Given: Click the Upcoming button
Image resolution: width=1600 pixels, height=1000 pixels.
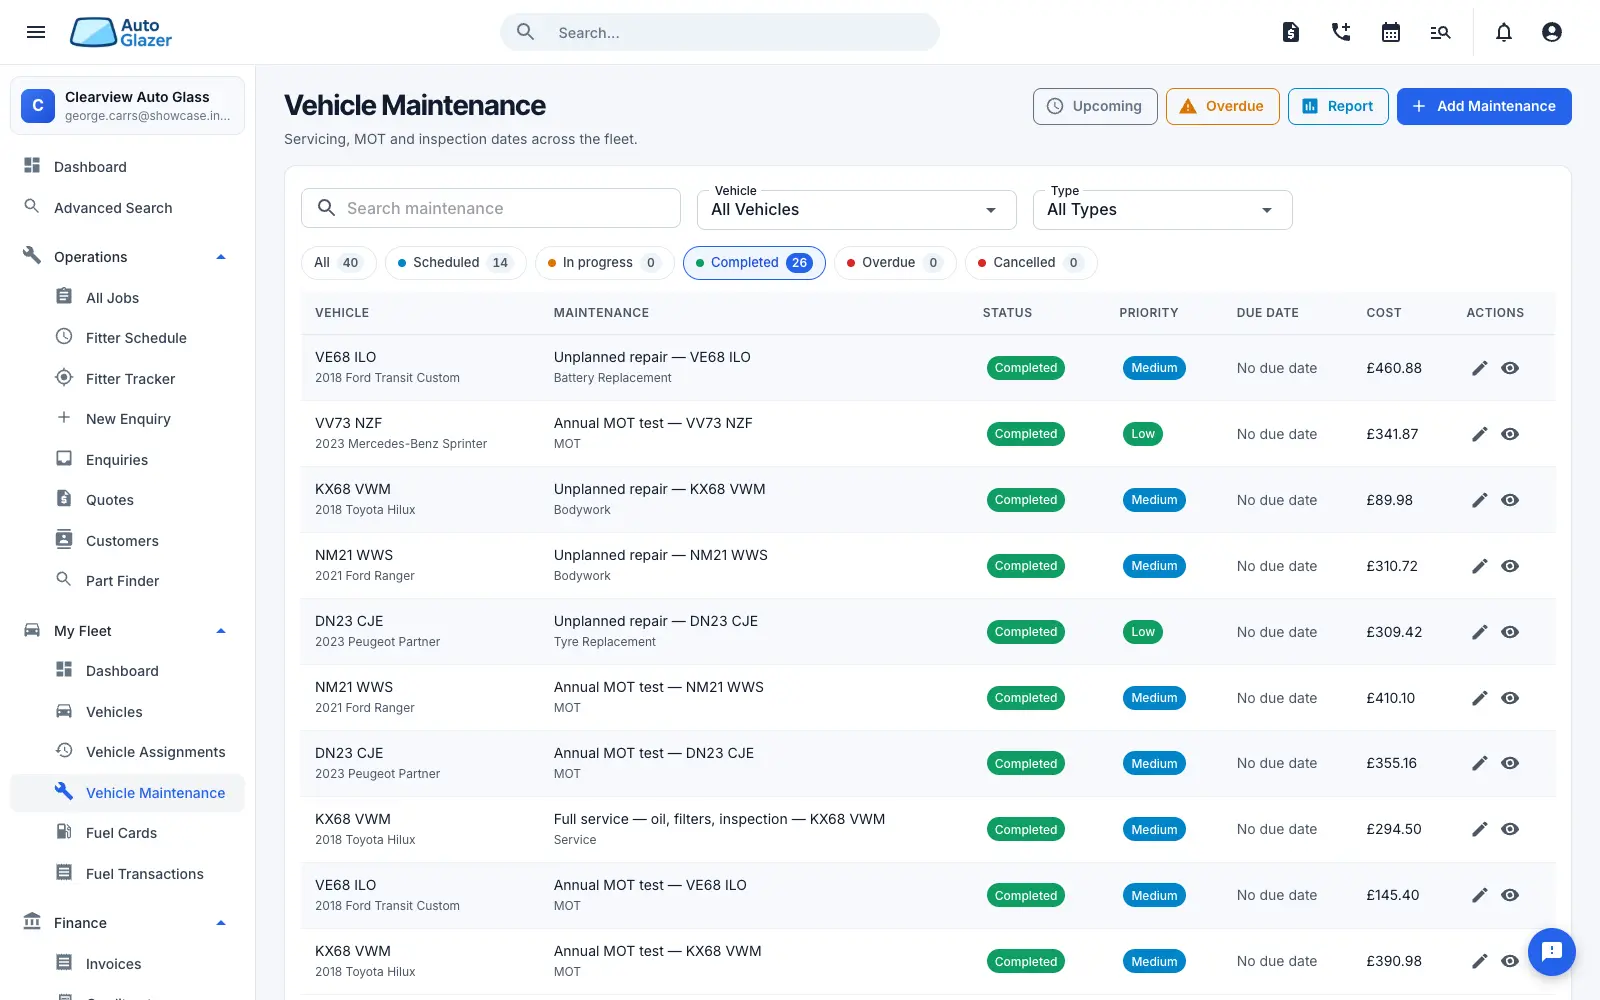Looking at the screenshot, I should pos(1095,106).
